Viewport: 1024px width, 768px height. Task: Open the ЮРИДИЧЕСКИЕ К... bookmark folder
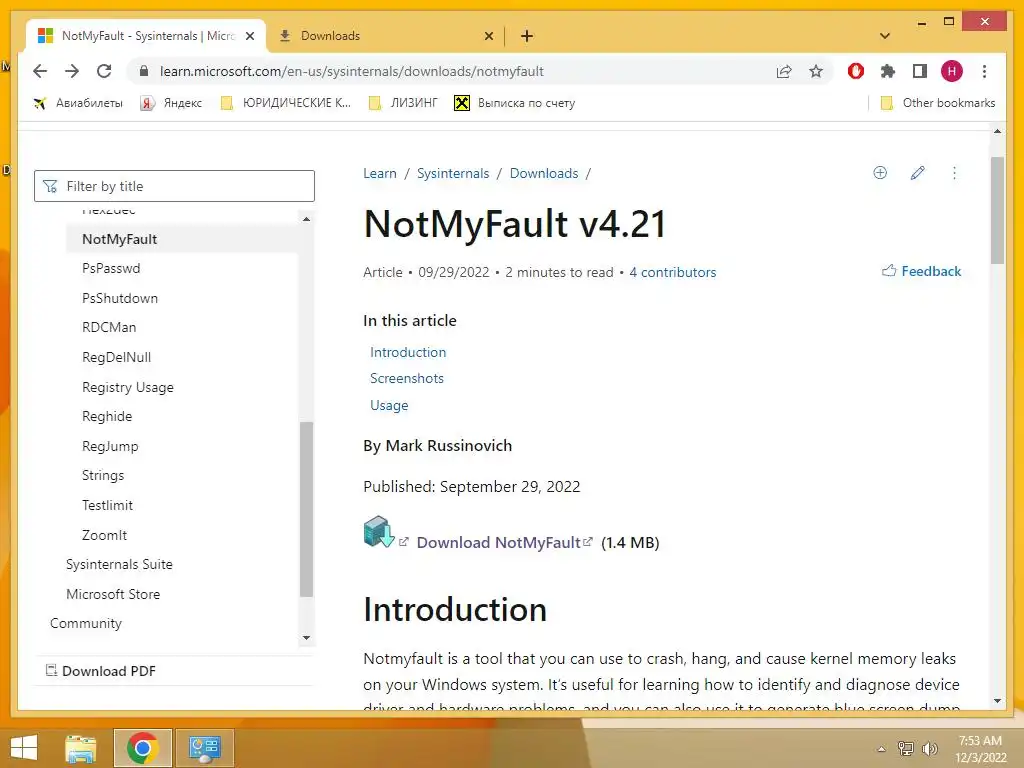point(286,103)
